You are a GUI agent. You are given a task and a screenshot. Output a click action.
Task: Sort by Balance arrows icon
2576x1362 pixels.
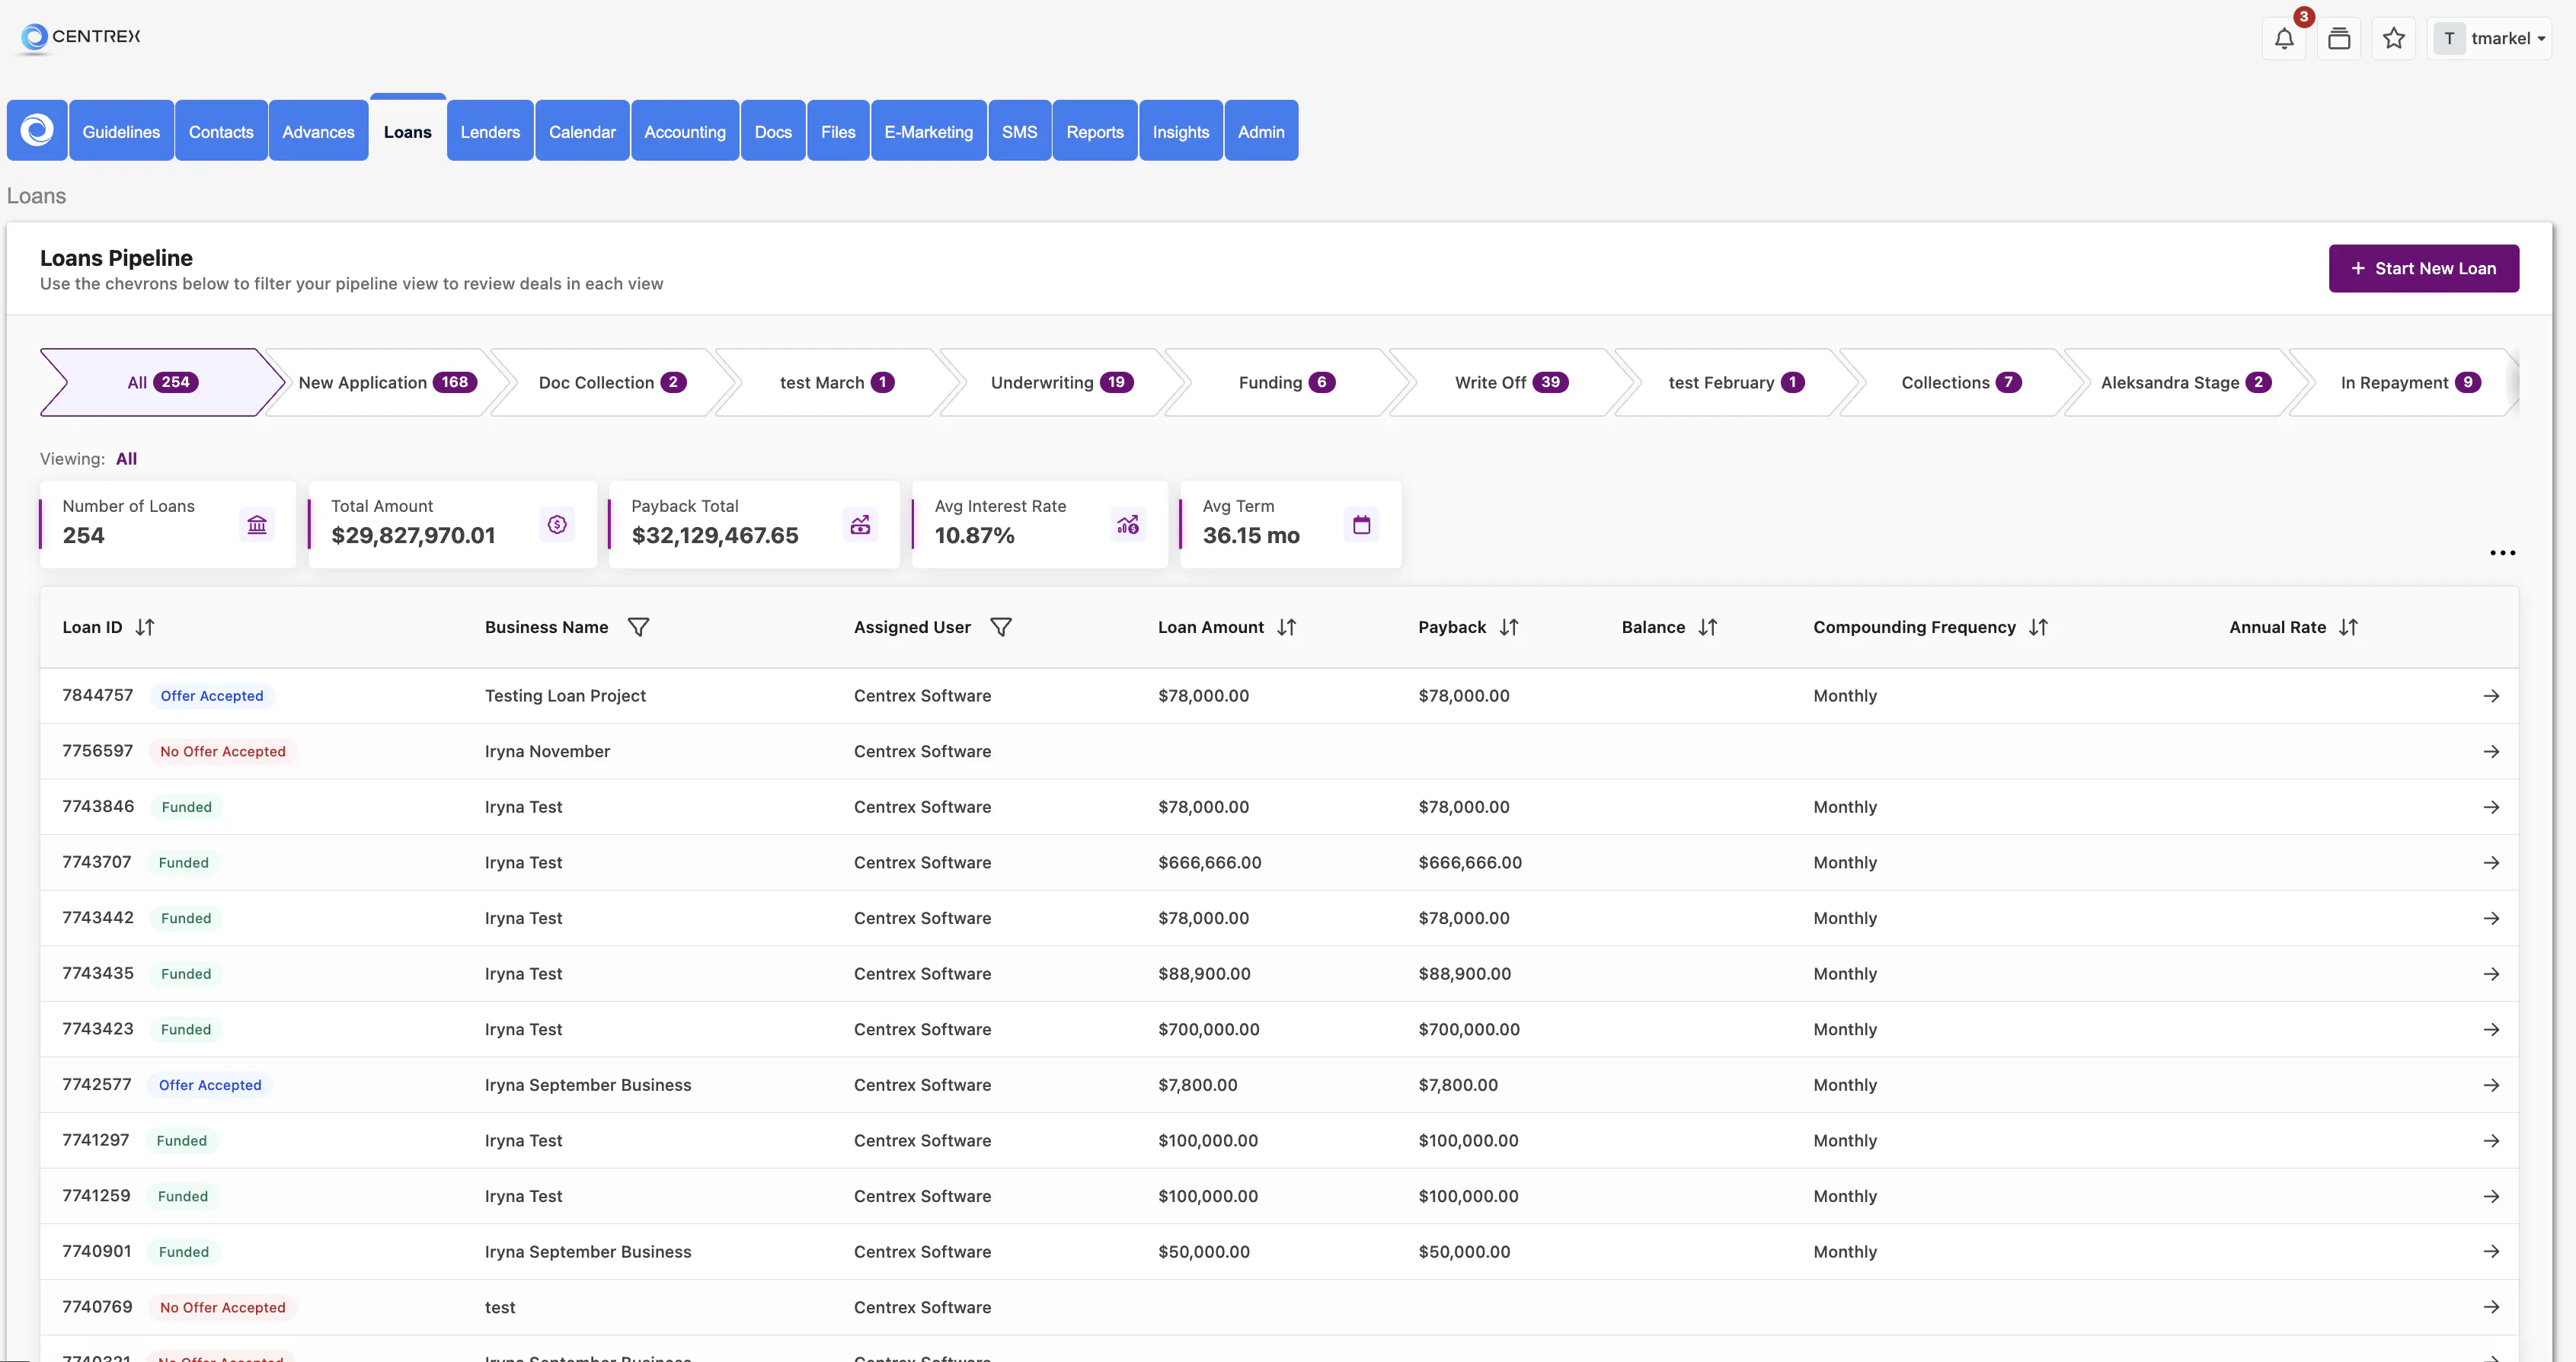[1708, 627]
